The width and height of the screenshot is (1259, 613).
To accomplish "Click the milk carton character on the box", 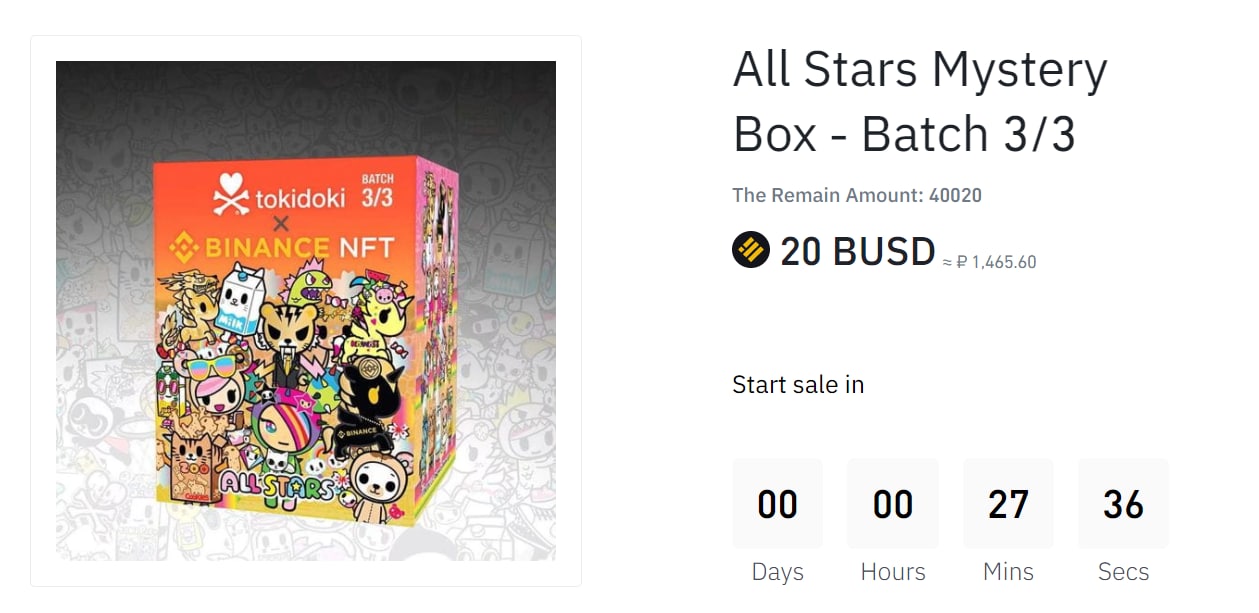I will click(240, 299).
